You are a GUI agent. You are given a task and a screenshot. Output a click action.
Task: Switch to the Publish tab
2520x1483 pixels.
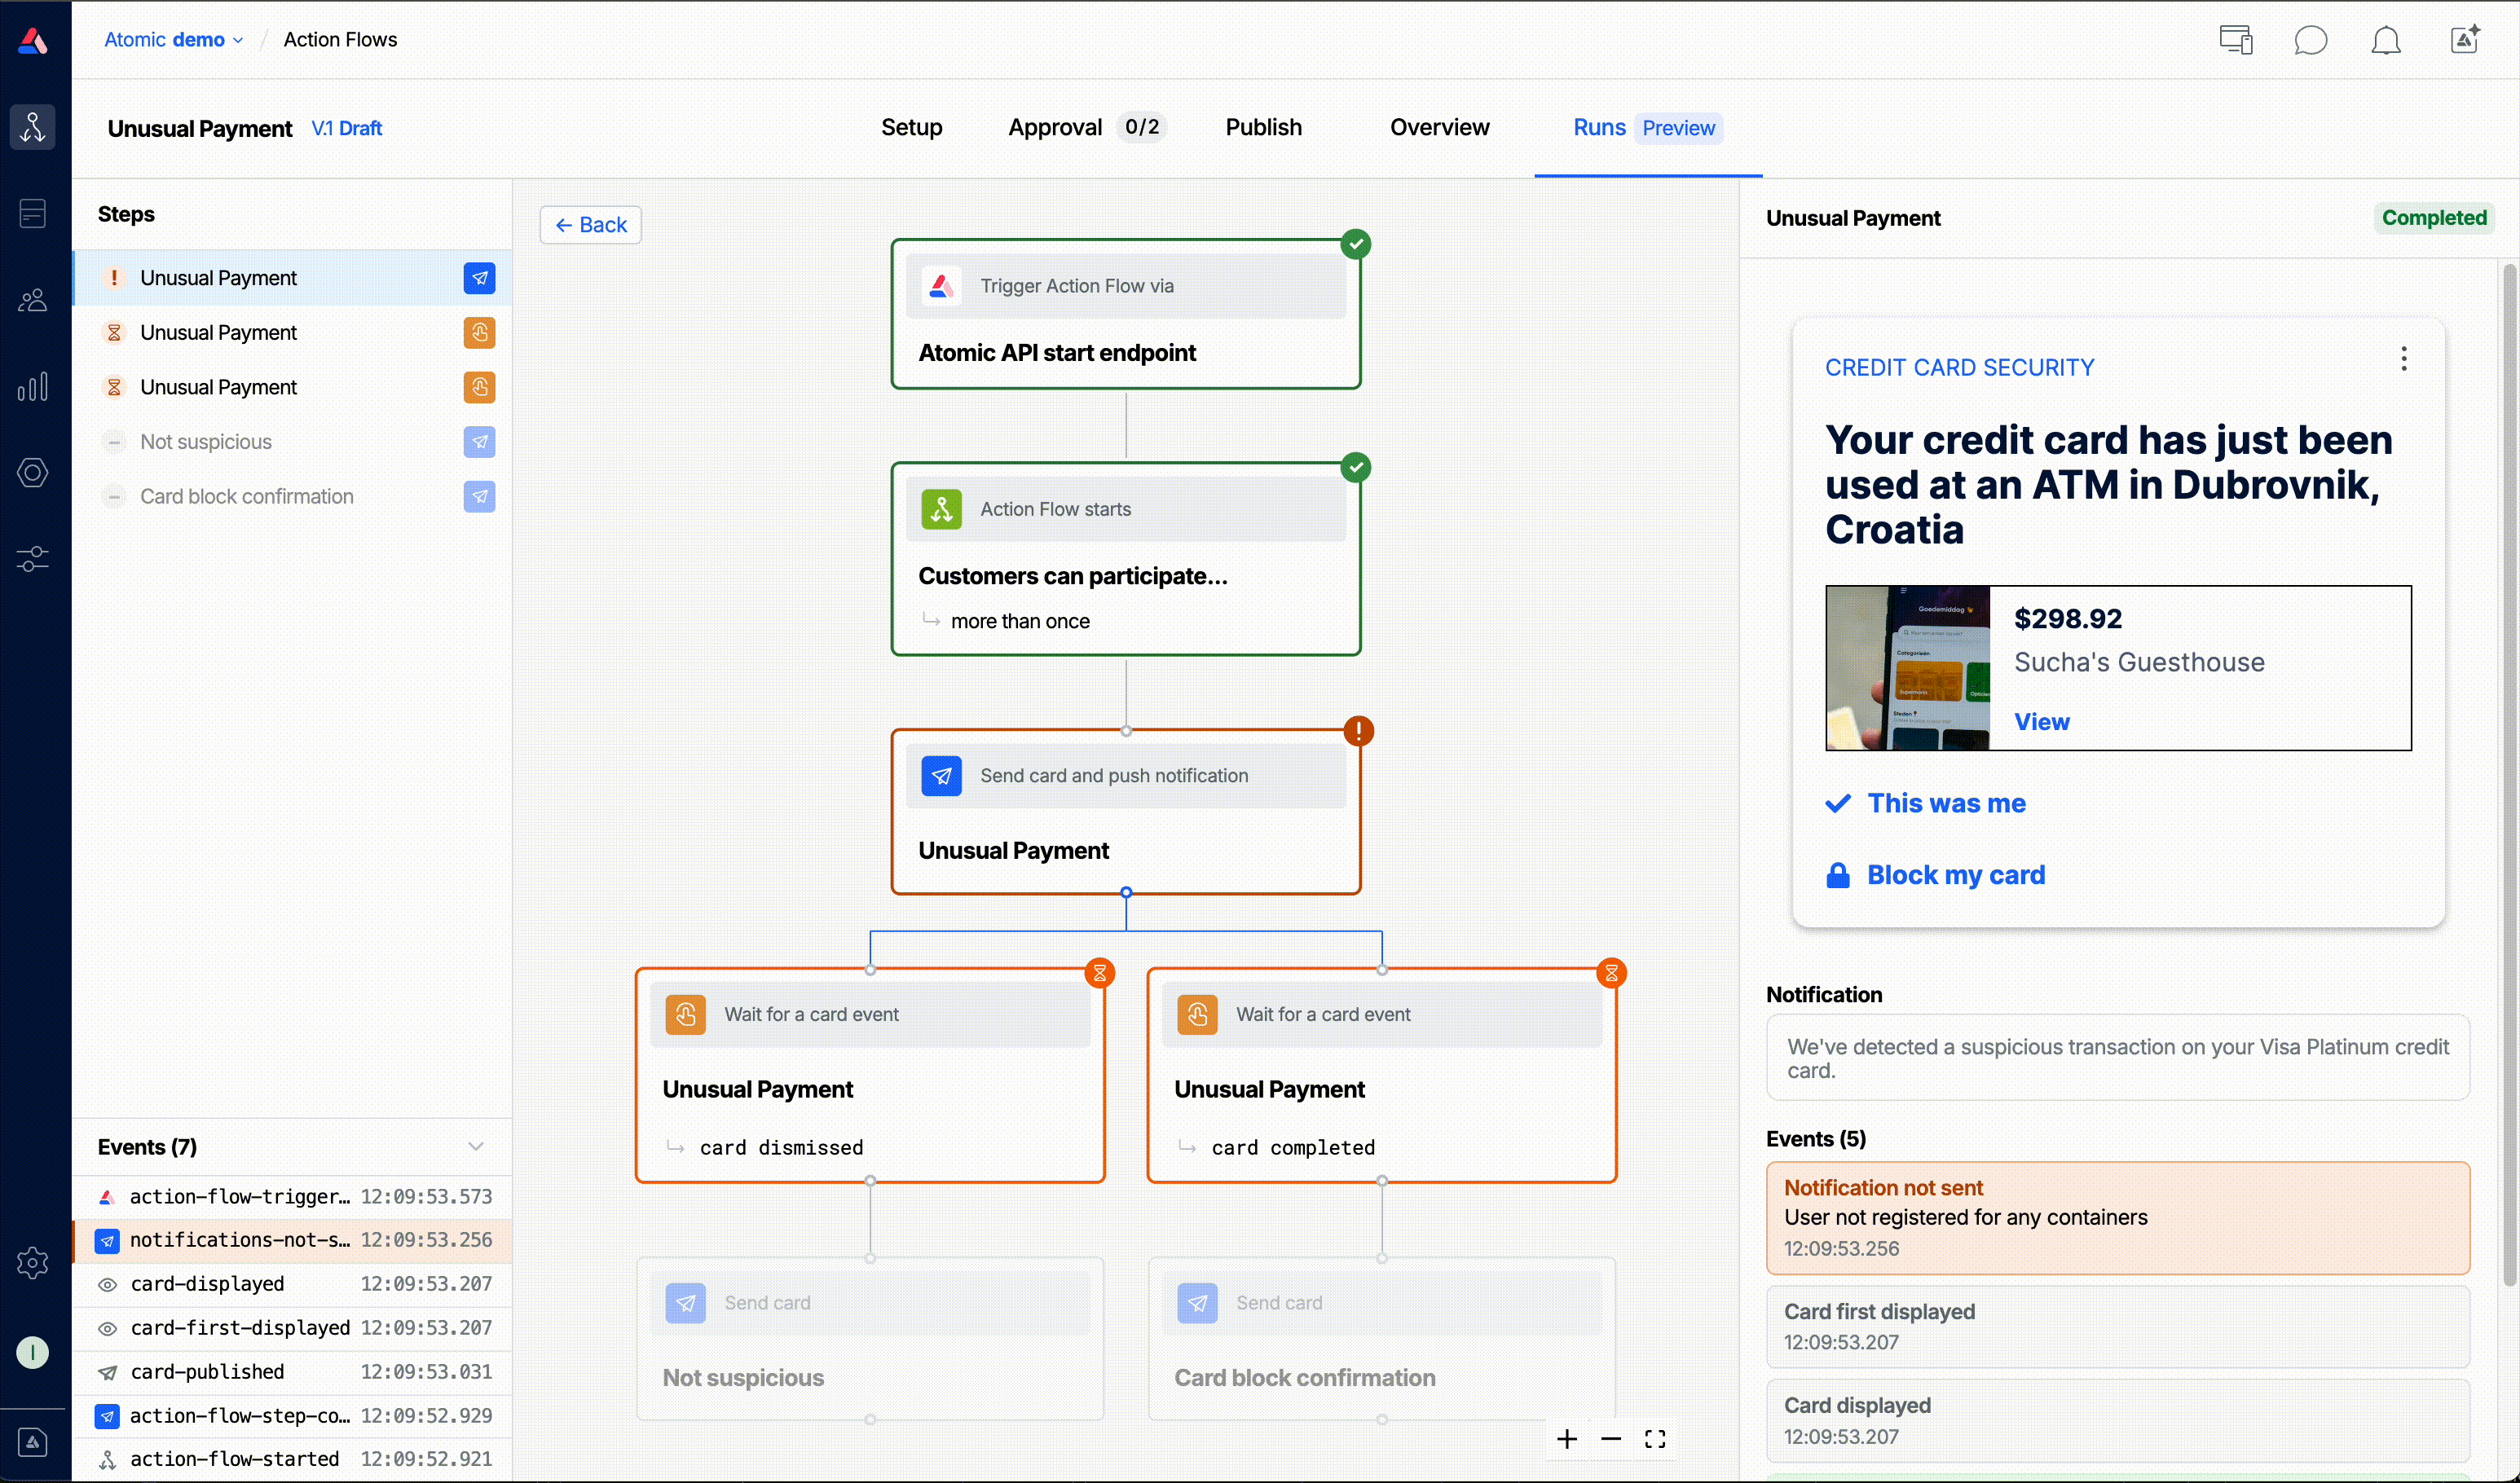pos(1263,127)
